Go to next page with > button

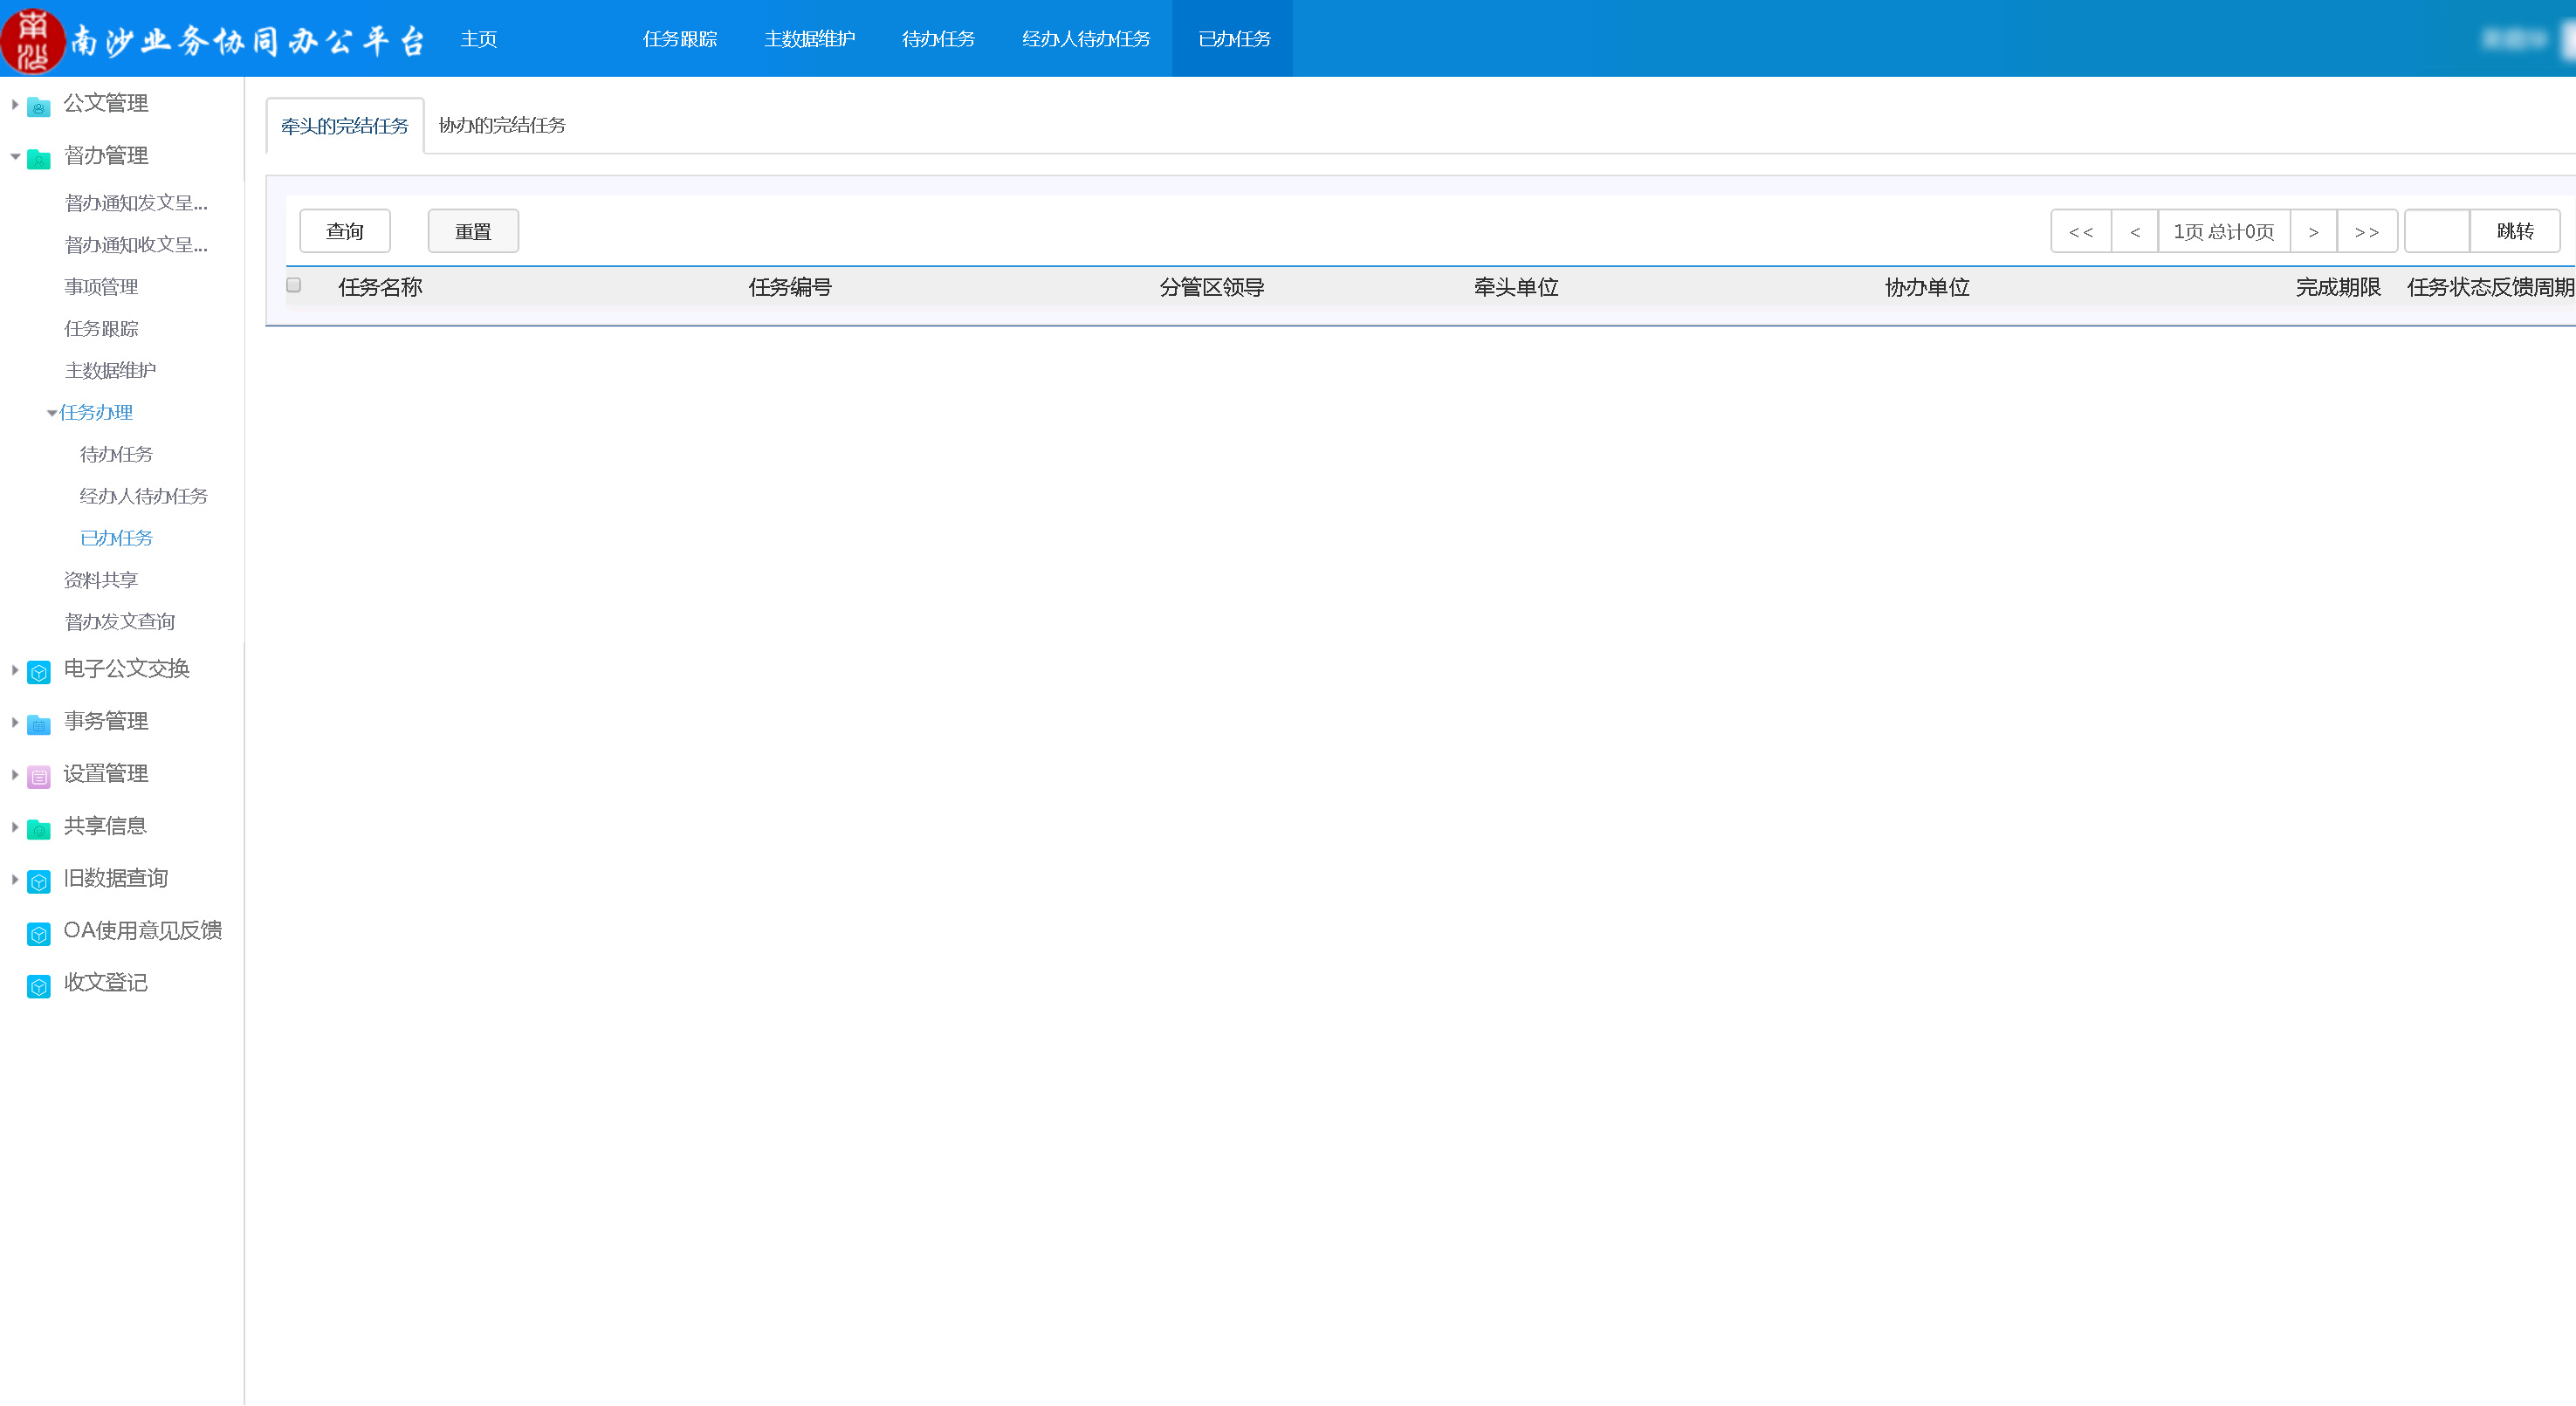pos(2313,232)
